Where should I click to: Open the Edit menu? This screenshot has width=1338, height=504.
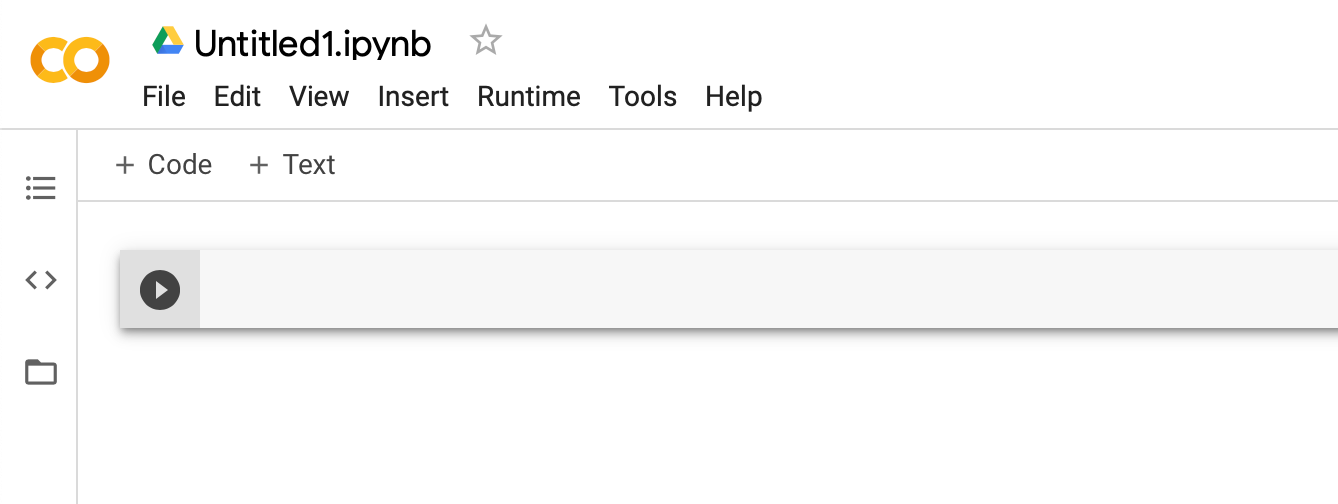pyautogui.click(x=237, y=97)
